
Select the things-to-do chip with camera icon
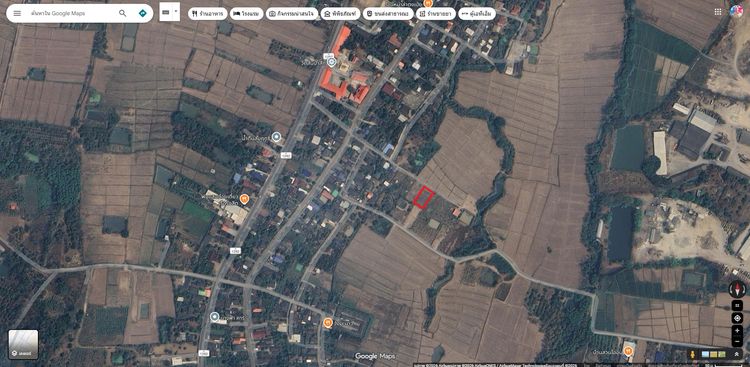292,14
